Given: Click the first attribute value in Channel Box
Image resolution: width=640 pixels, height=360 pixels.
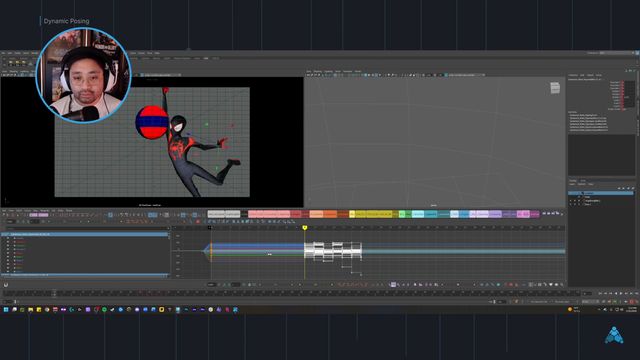Looking at the screenshot, I should pos(628,83).
